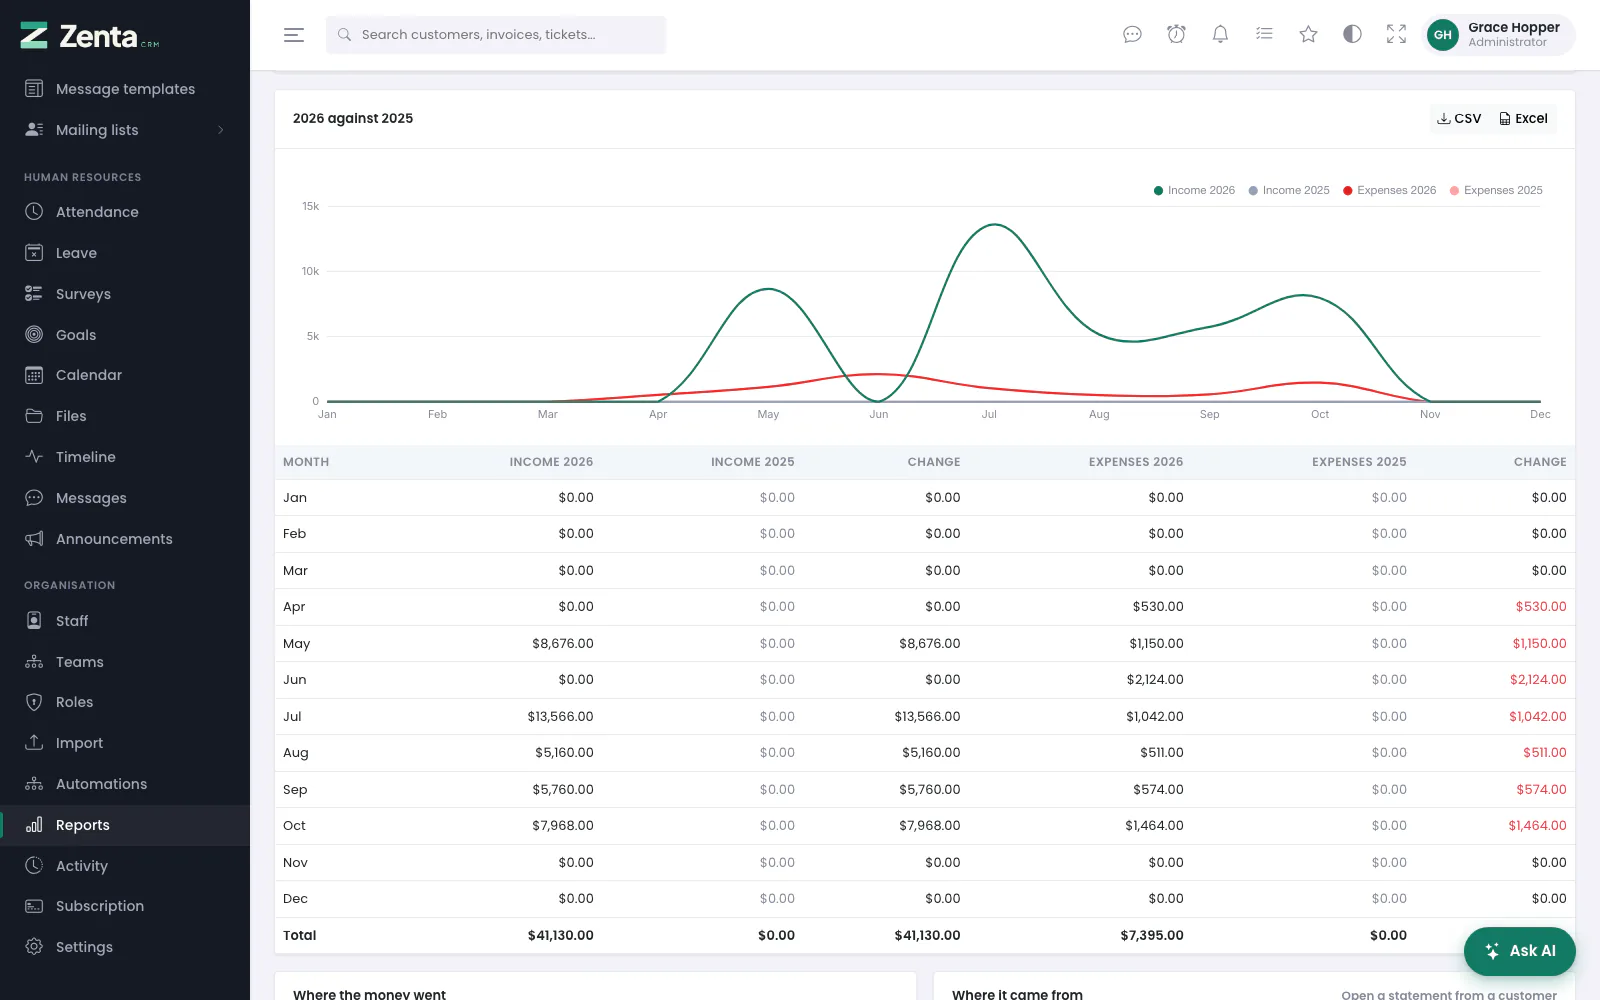The width and height of the screenshot is (1600, 1000).
Task: Open alarm clock reminders icon
Action: 1176,35
